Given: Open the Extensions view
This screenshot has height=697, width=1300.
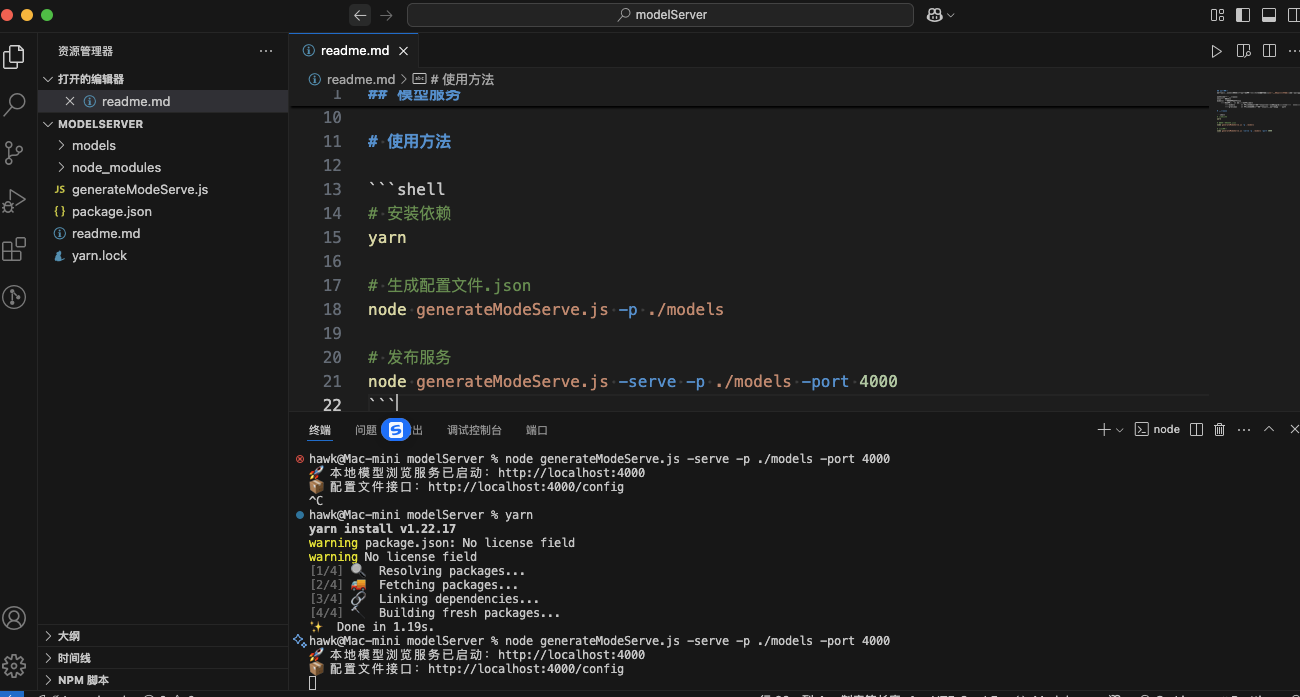Looking at the screenshot, I should [x=14, y=249].
